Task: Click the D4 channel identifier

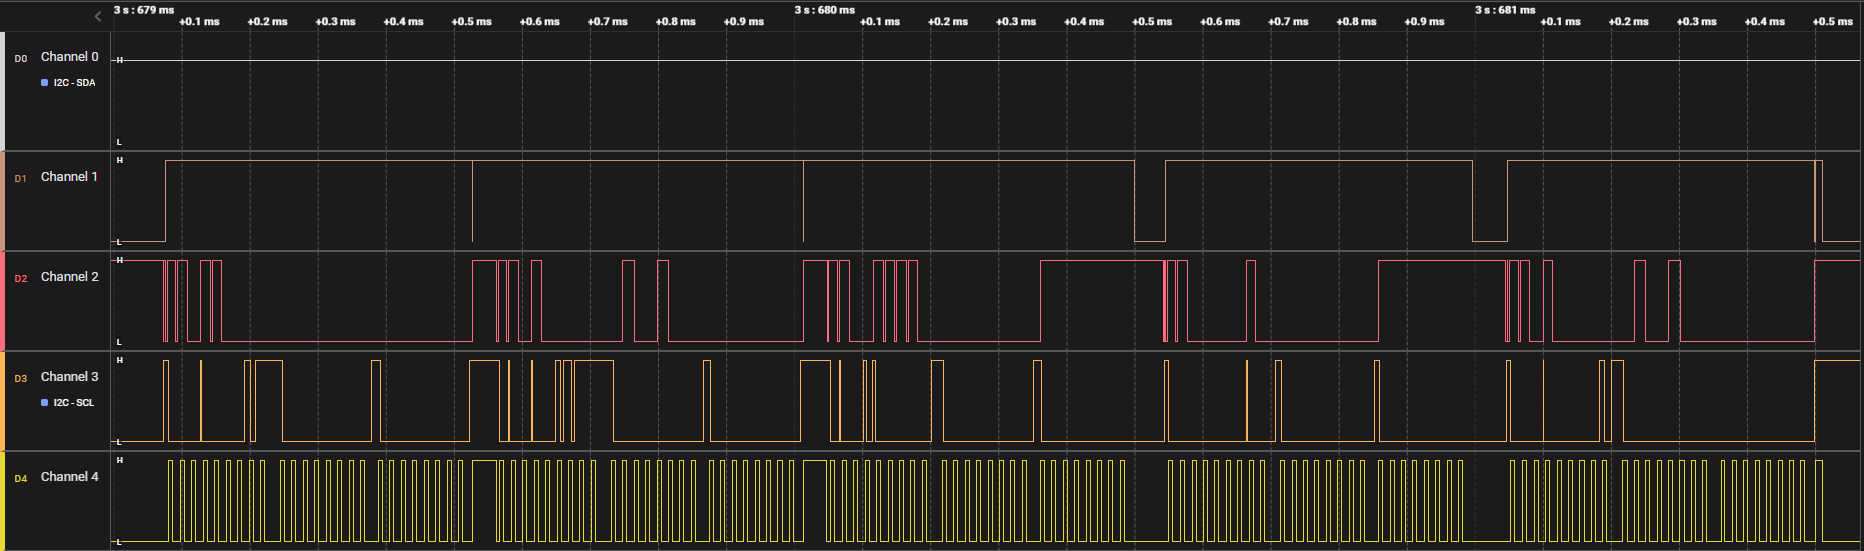Action: click(21, 479)
